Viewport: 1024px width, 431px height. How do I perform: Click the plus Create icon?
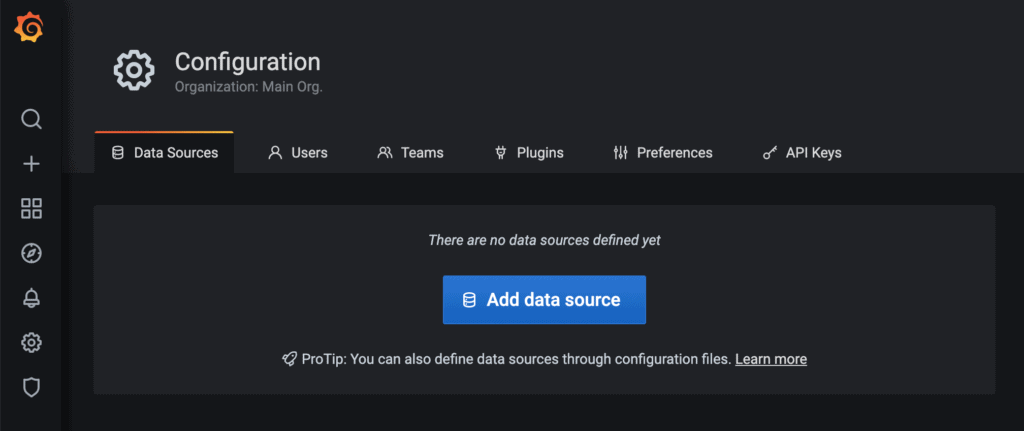coord(31,164)
